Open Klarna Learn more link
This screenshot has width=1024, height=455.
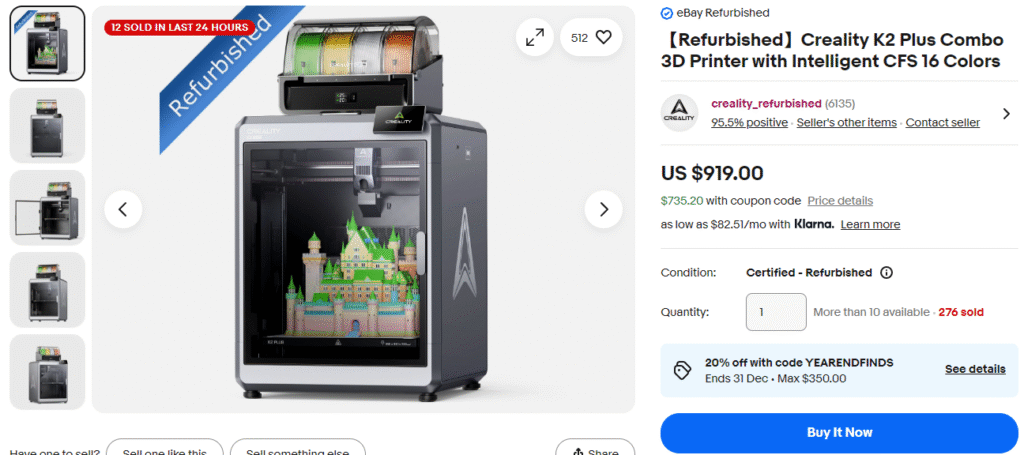(x=870, y=225)
